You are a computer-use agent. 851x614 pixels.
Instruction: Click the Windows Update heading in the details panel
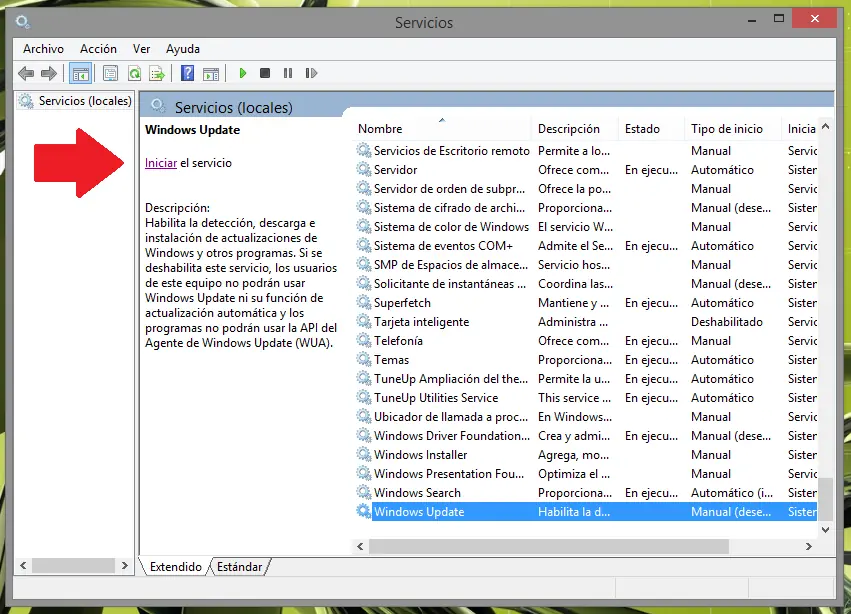tap(192, 130)
